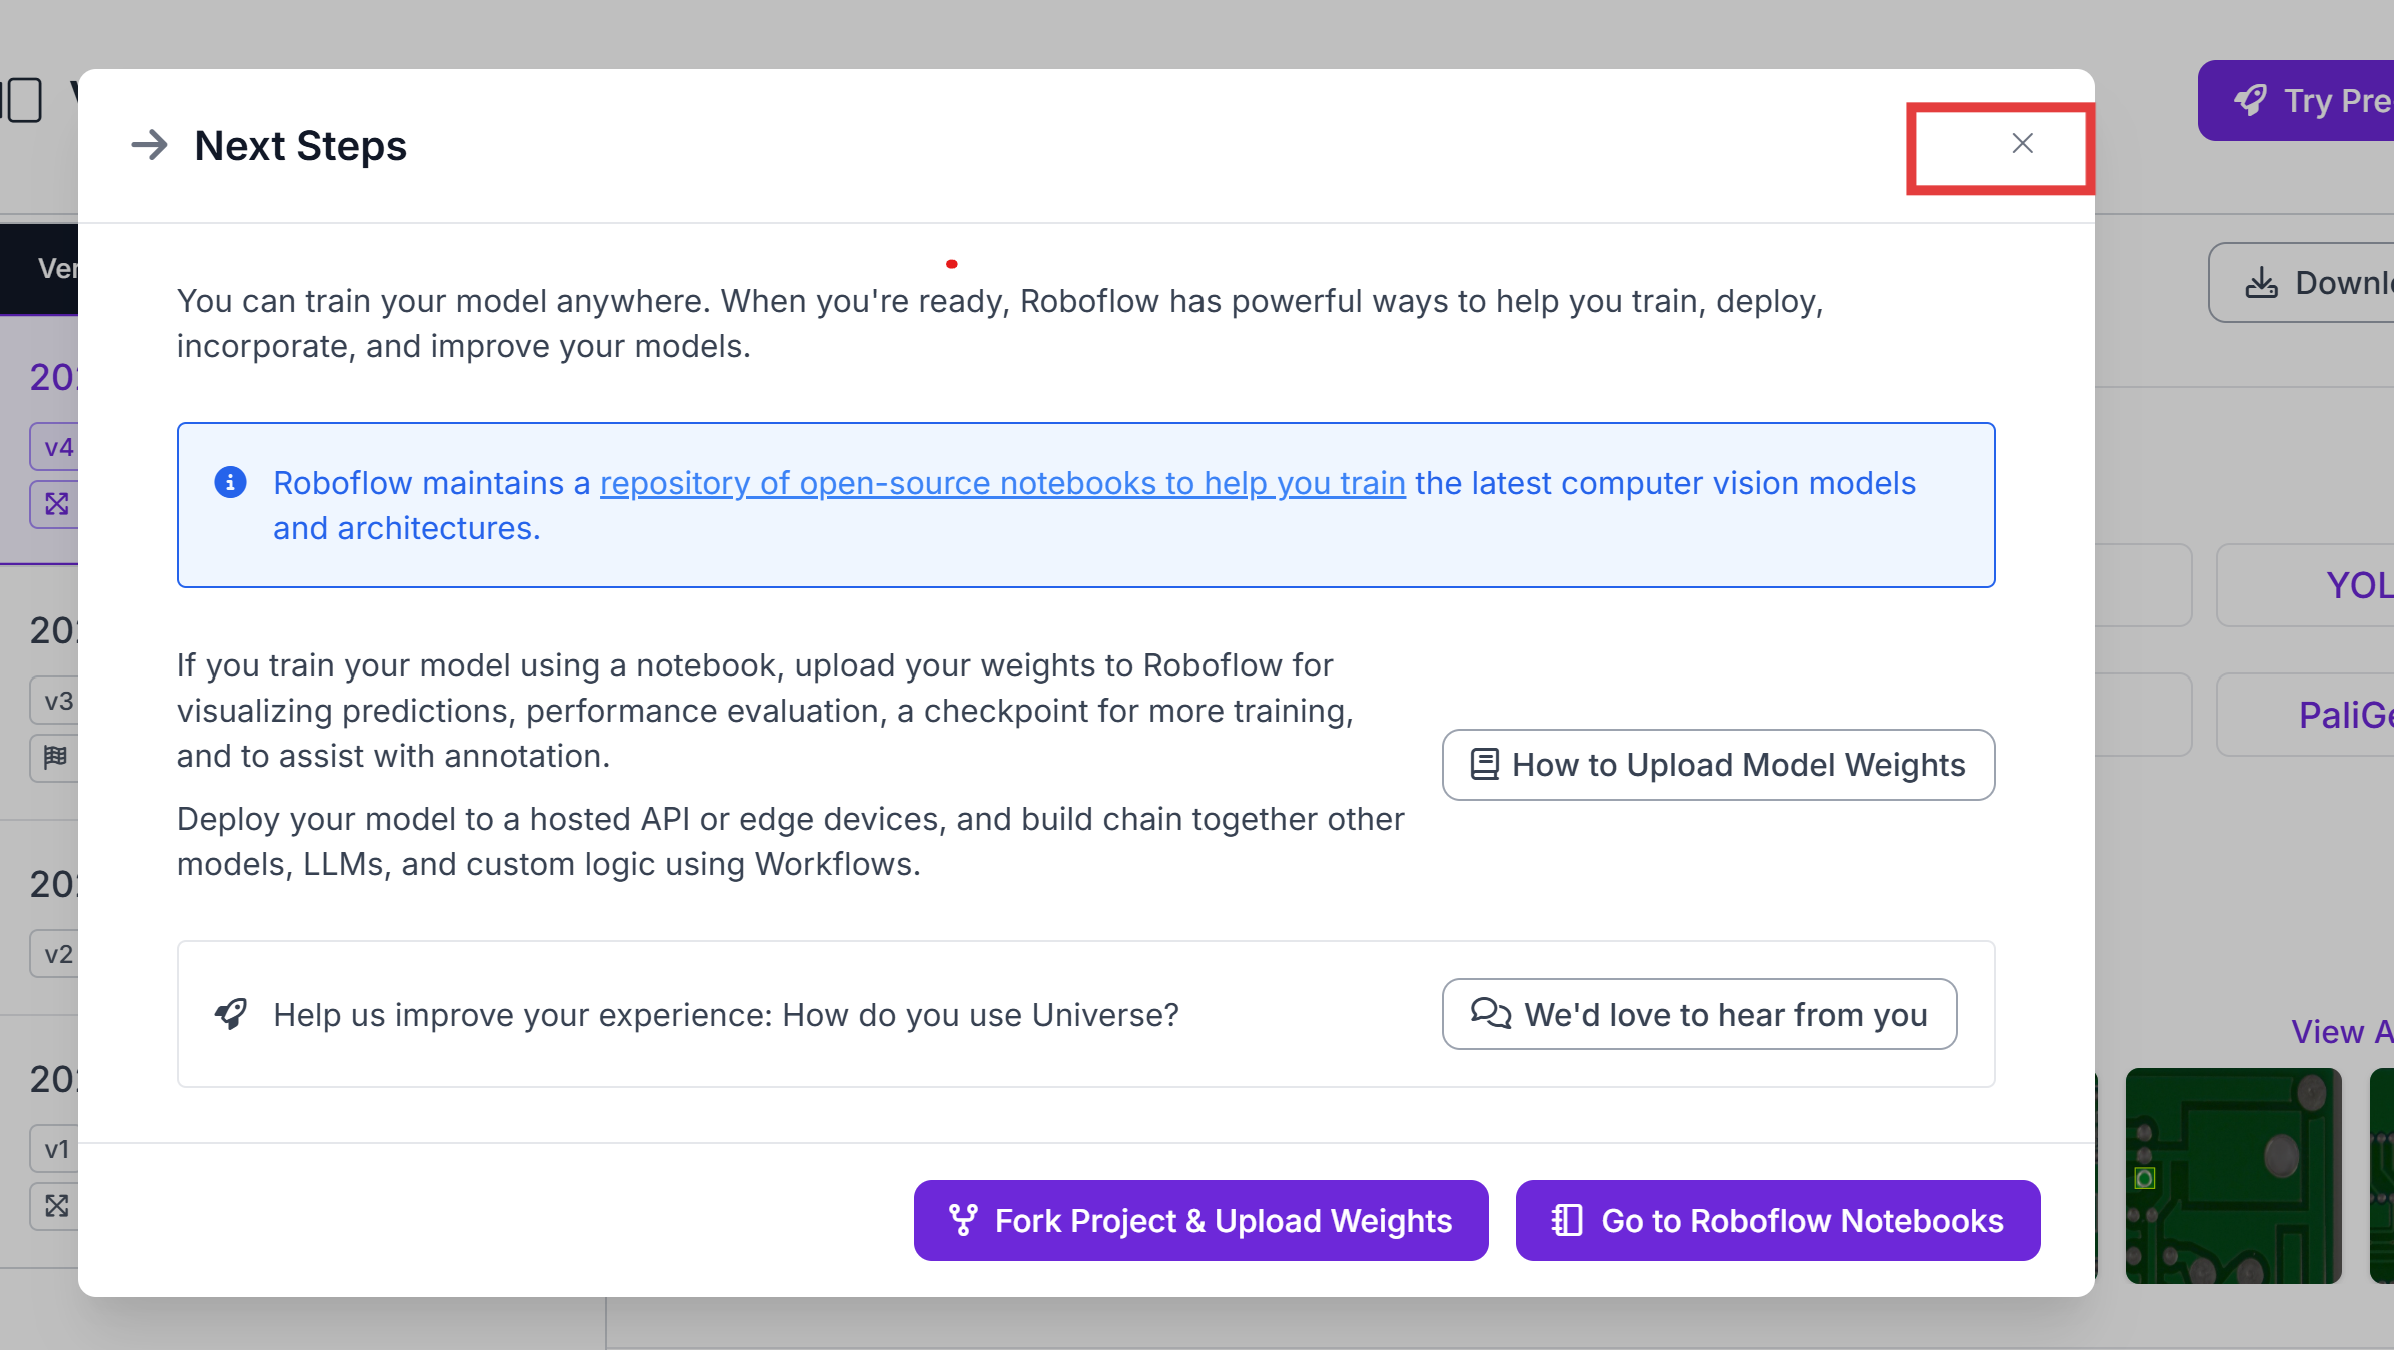2394x1350 pixels.
Task: Click How to Upload Model Weights
Action: (x=1718, y=765)
